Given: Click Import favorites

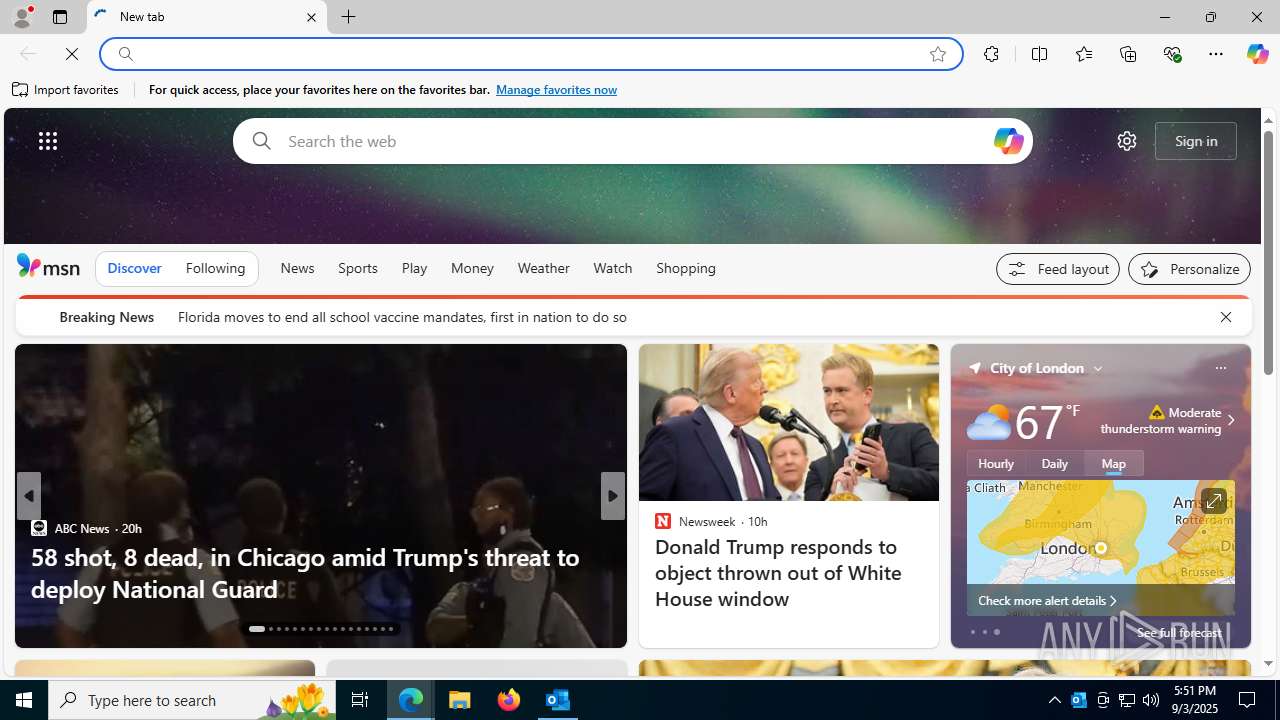Looking at the screenshot, I should 66,90.
